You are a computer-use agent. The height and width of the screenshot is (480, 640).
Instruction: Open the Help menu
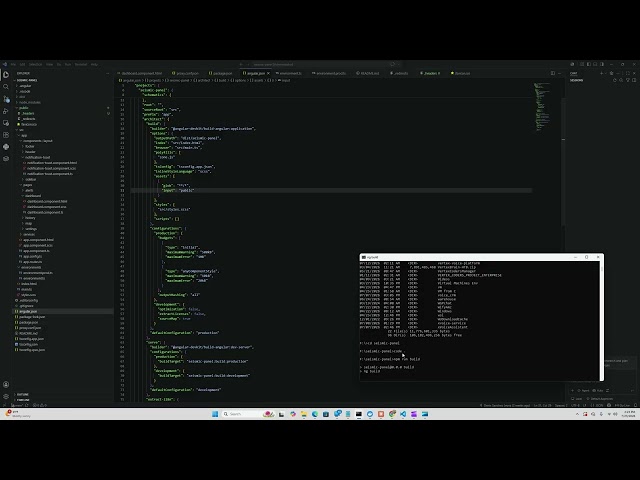tap(94, 64)
